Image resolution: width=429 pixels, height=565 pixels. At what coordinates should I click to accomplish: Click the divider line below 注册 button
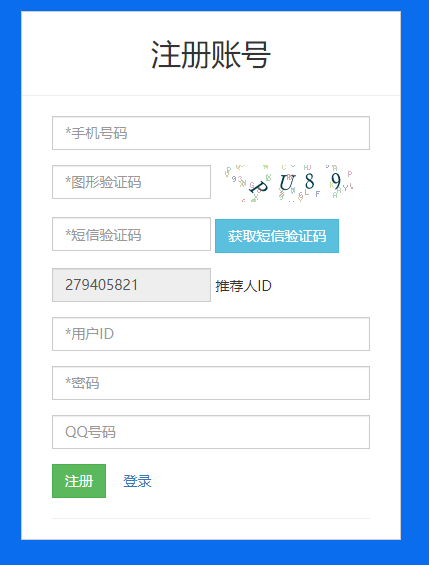click(211, 519)
